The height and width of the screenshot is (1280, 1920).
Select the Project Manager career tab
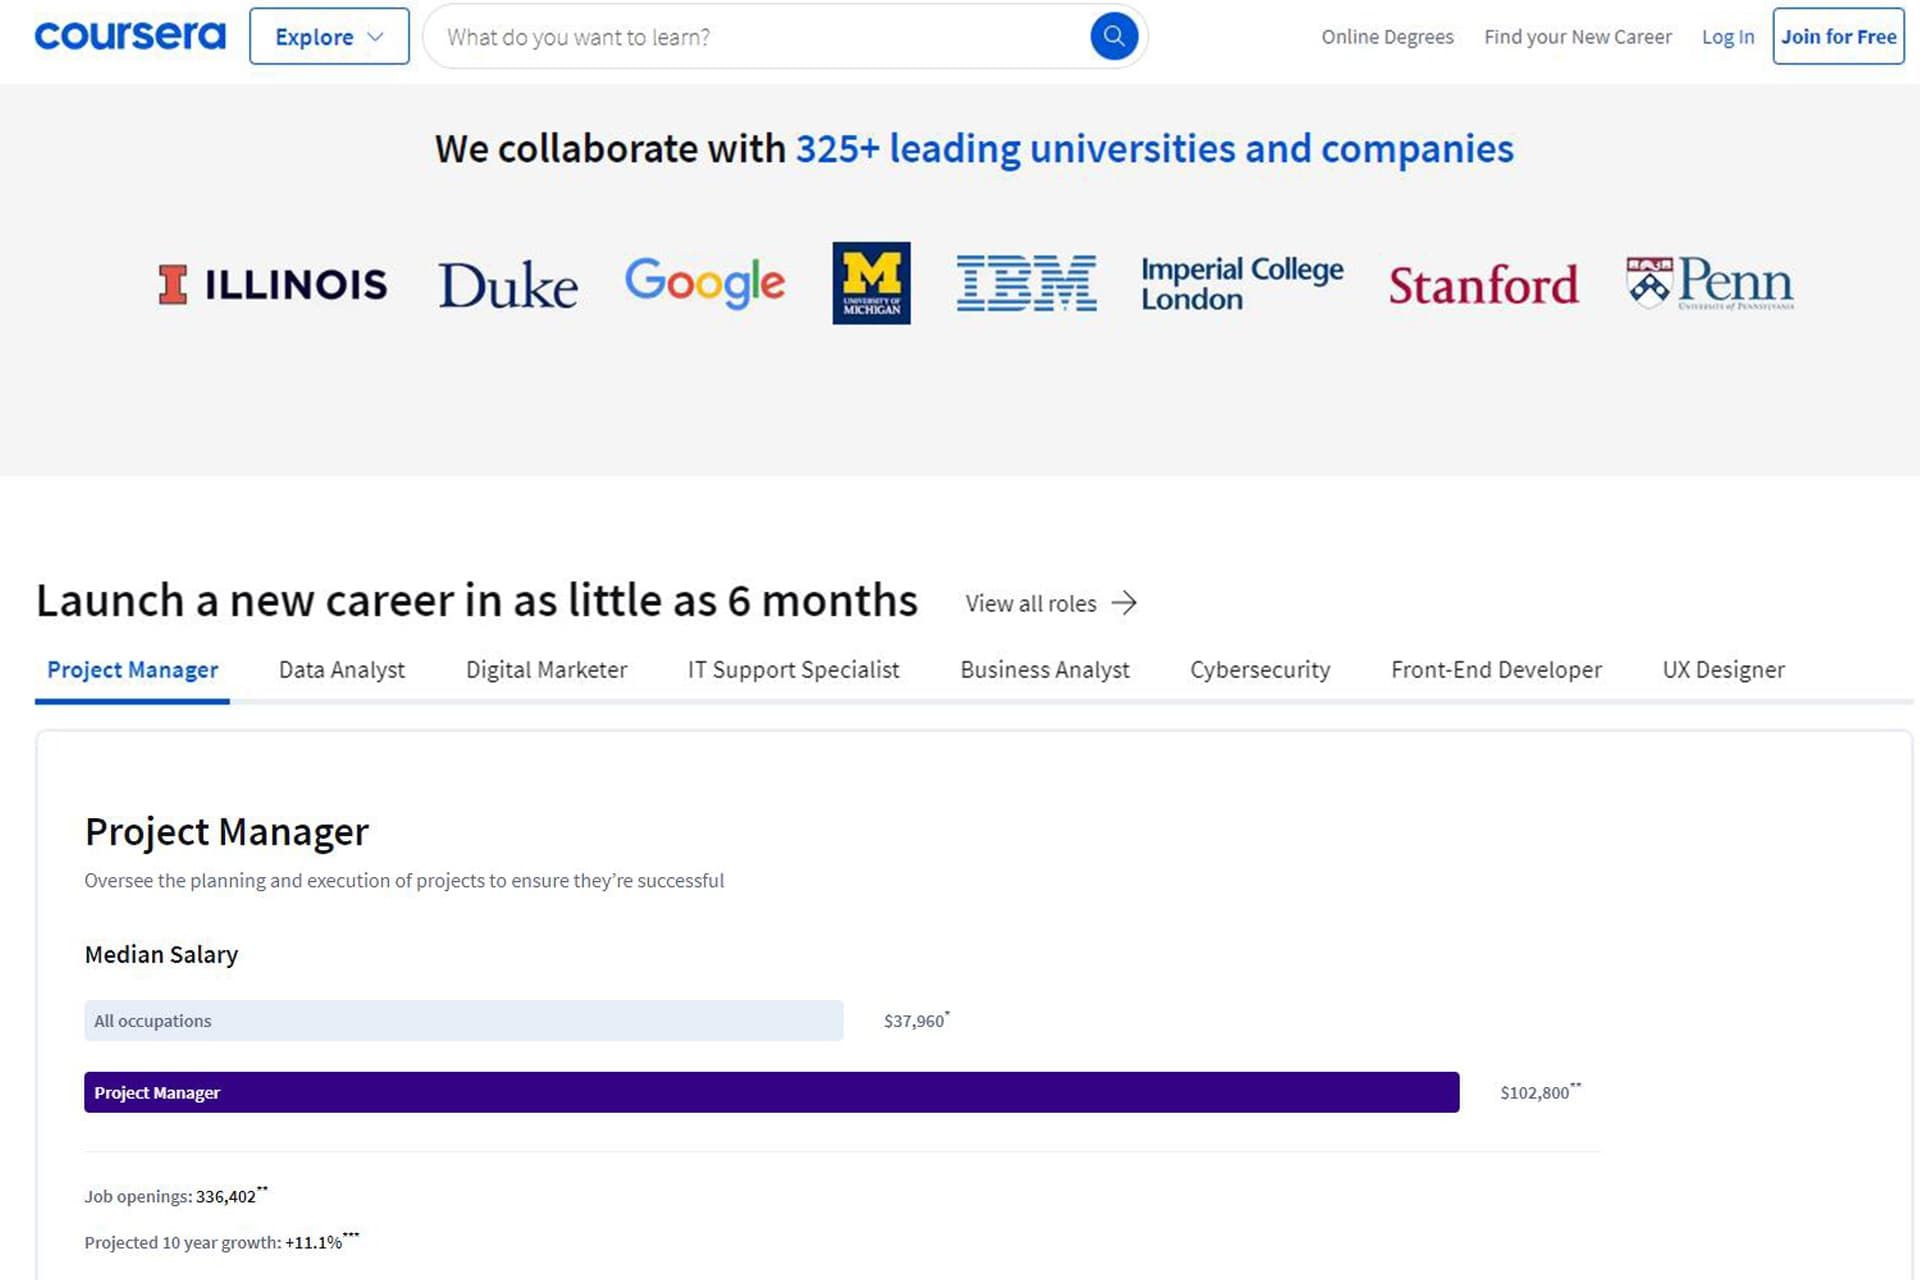[x=133, y=669]
